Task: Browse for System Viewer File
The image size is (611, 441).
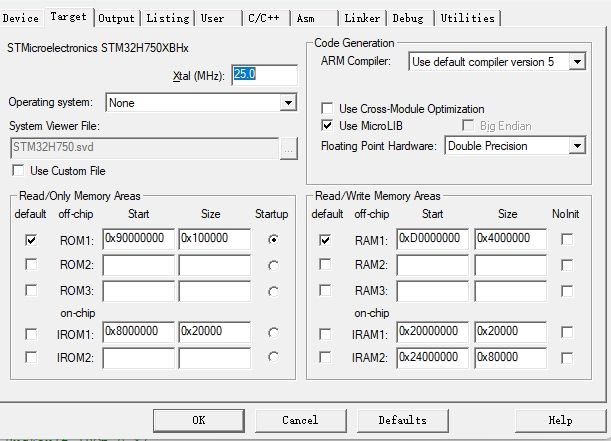Action: coord(289,148)
